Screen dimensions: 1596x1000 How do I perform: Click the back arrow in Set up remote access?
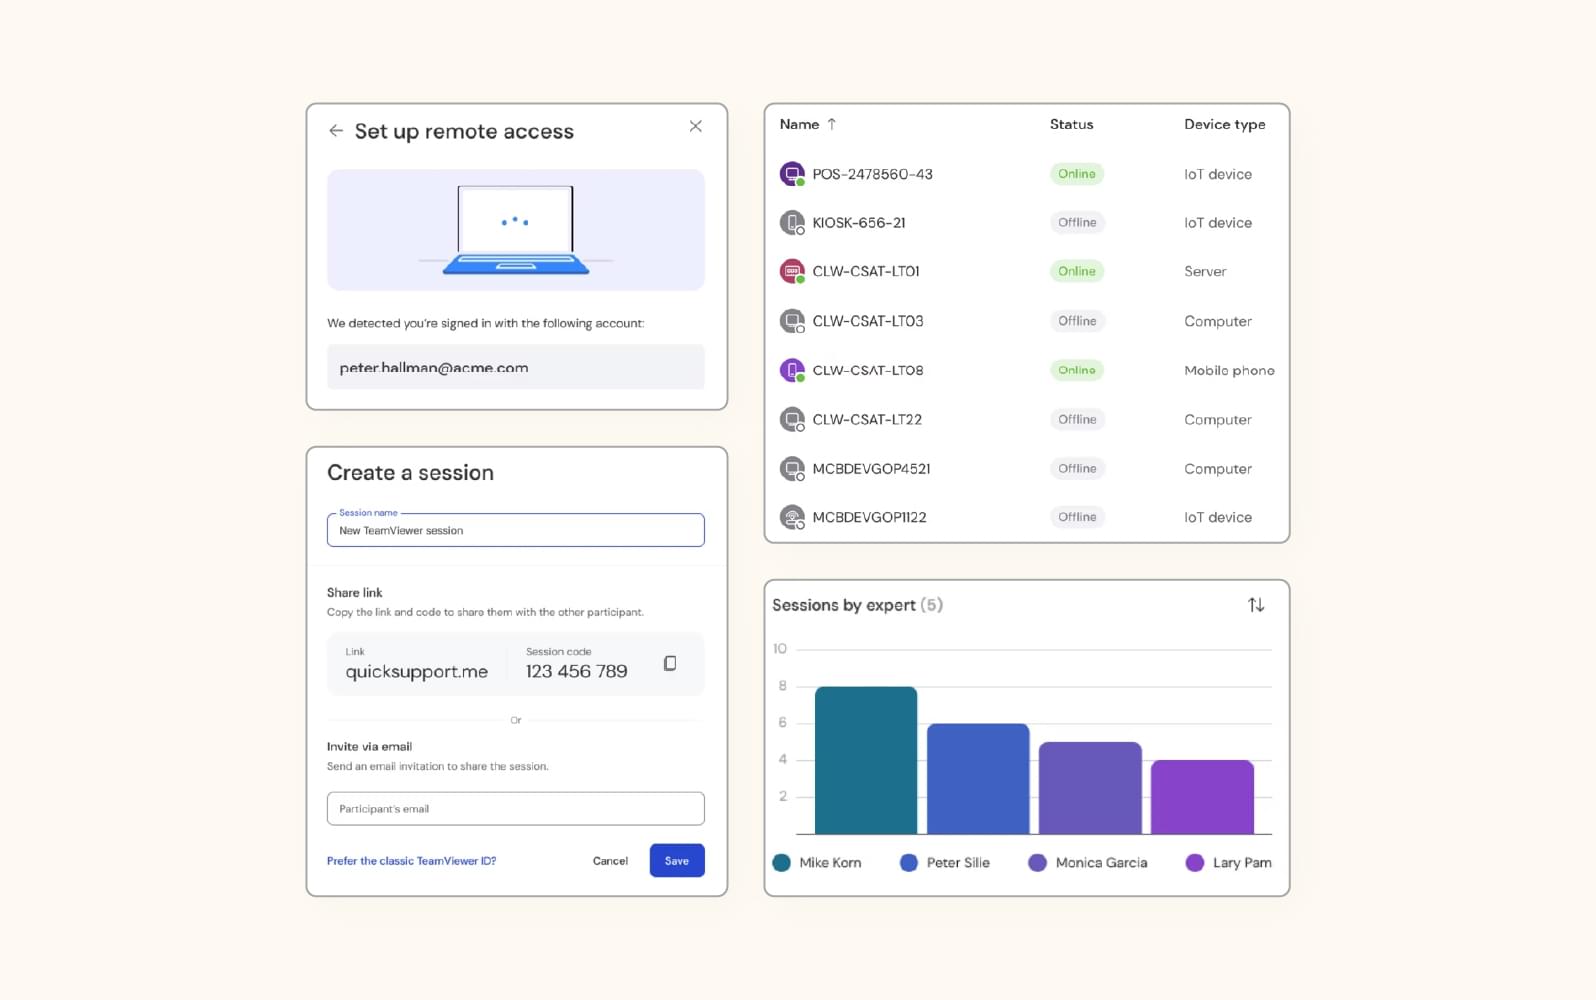pyautogui.click(x=336, y=131)
